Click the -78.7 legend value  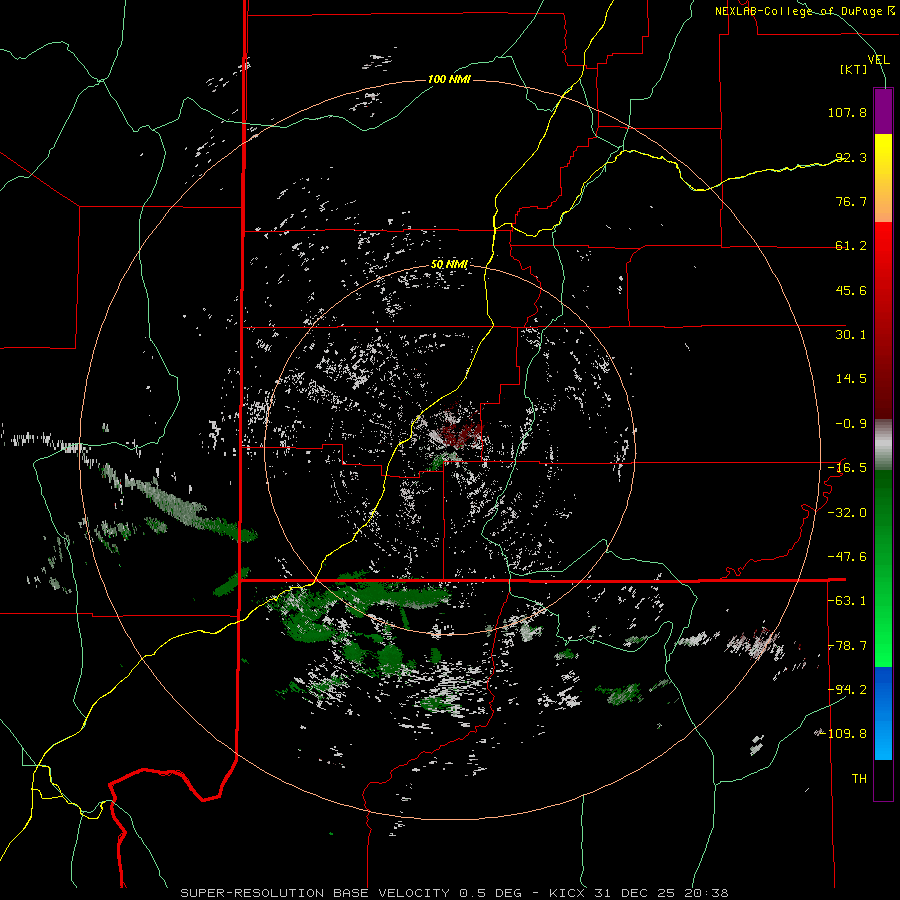pyautogui.click(x=847, y=646)
